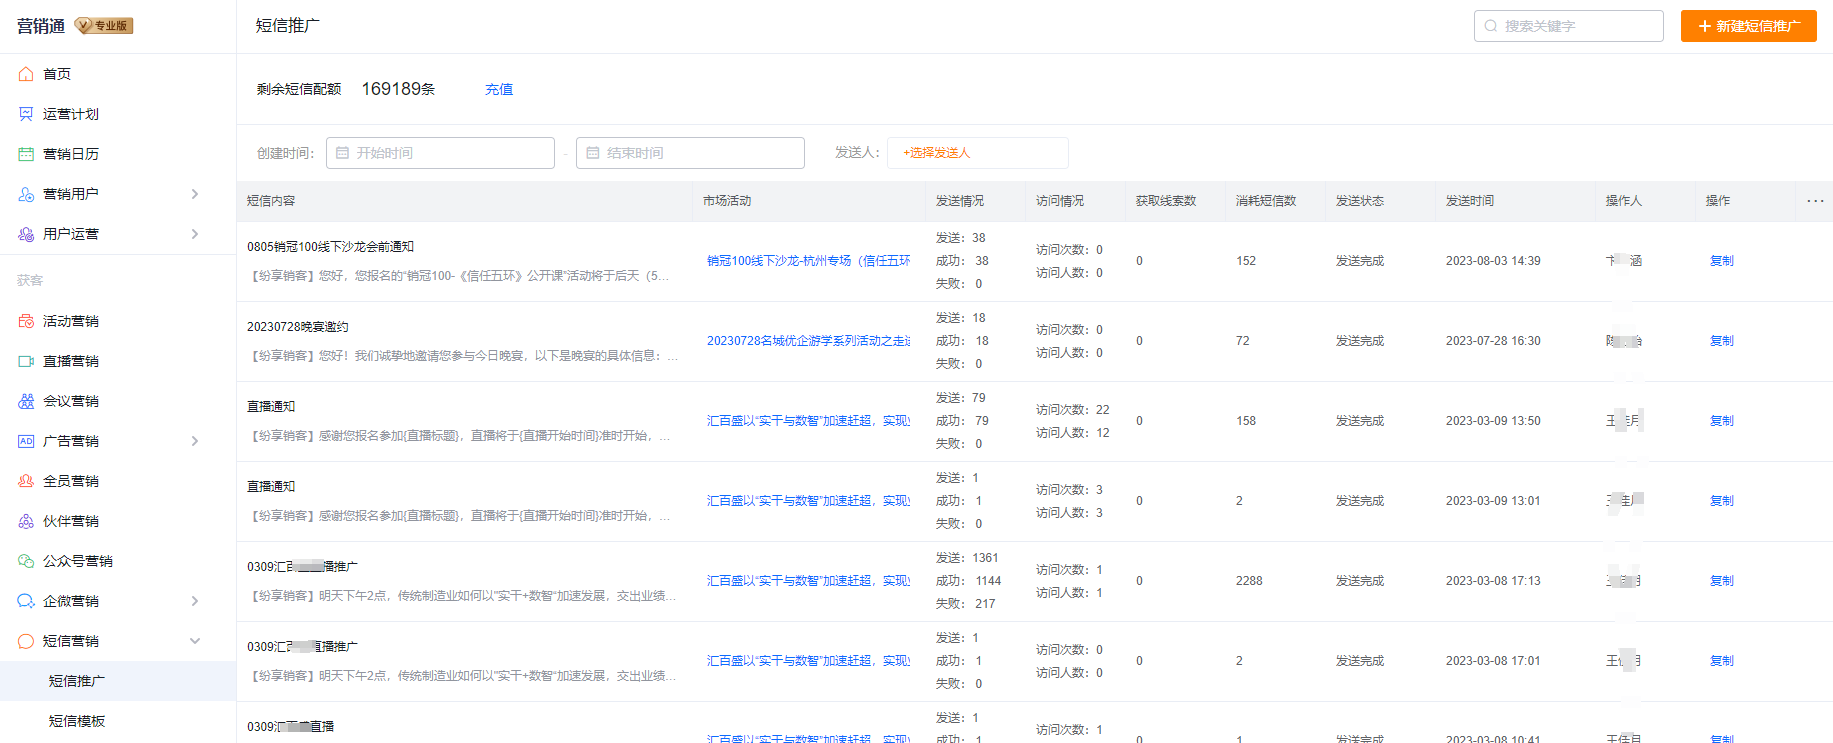Select 短信推广 submenu item
The image size is (1833, 743).
[x=118, y=681]
